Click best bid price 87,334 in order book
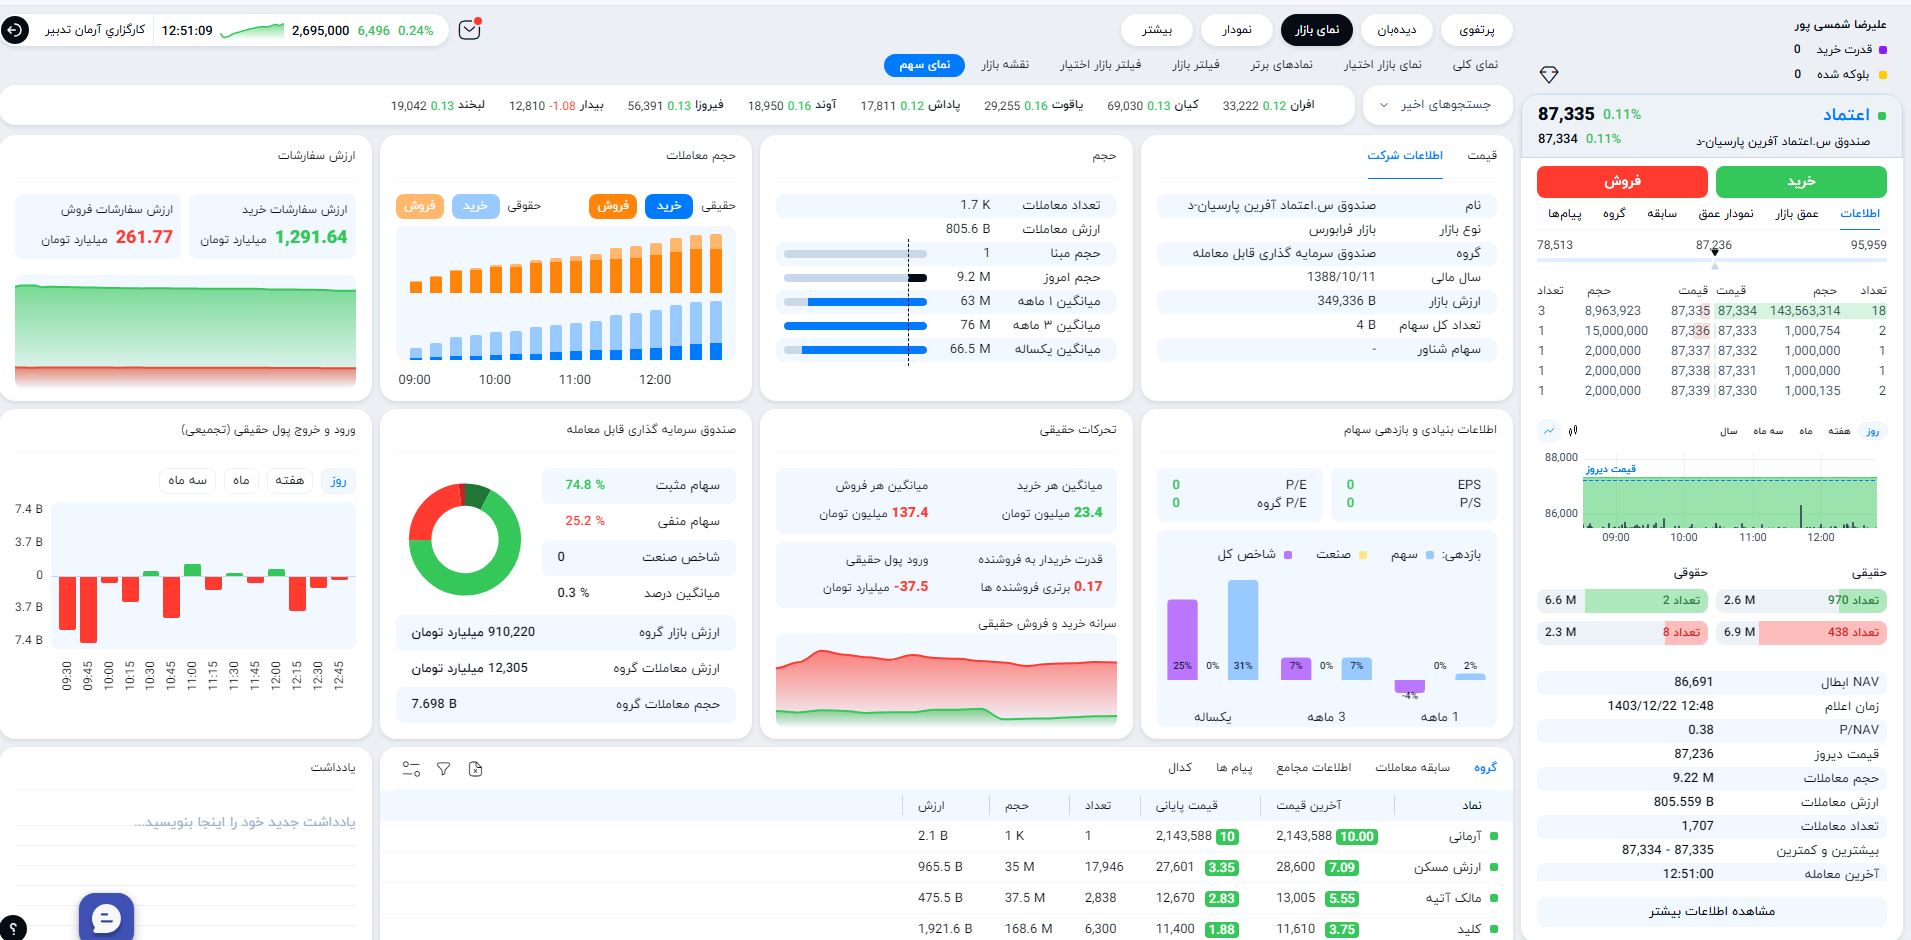Viewport: 1911px width, 940px height. pos(1737,311)
